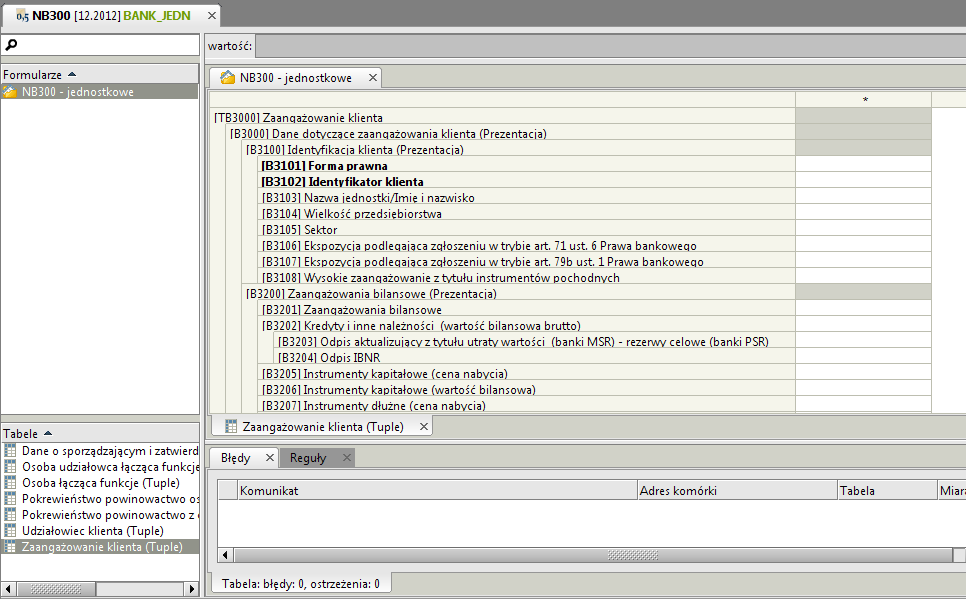This screenshot has height=599, width=966.
Task: Click table icon for Udziałowiec klienta (Tuple)
Action: (x=10, y=531)
